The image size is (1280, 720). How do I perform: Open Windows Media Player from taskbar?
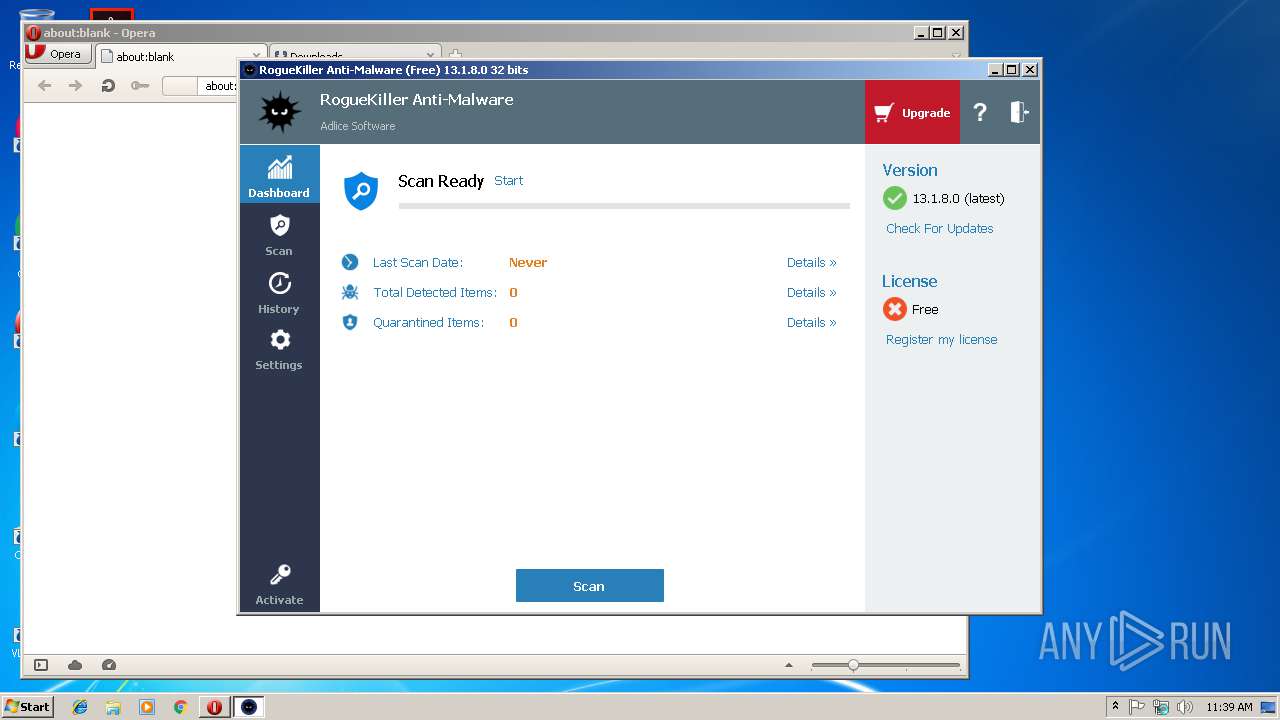point(147,707)
